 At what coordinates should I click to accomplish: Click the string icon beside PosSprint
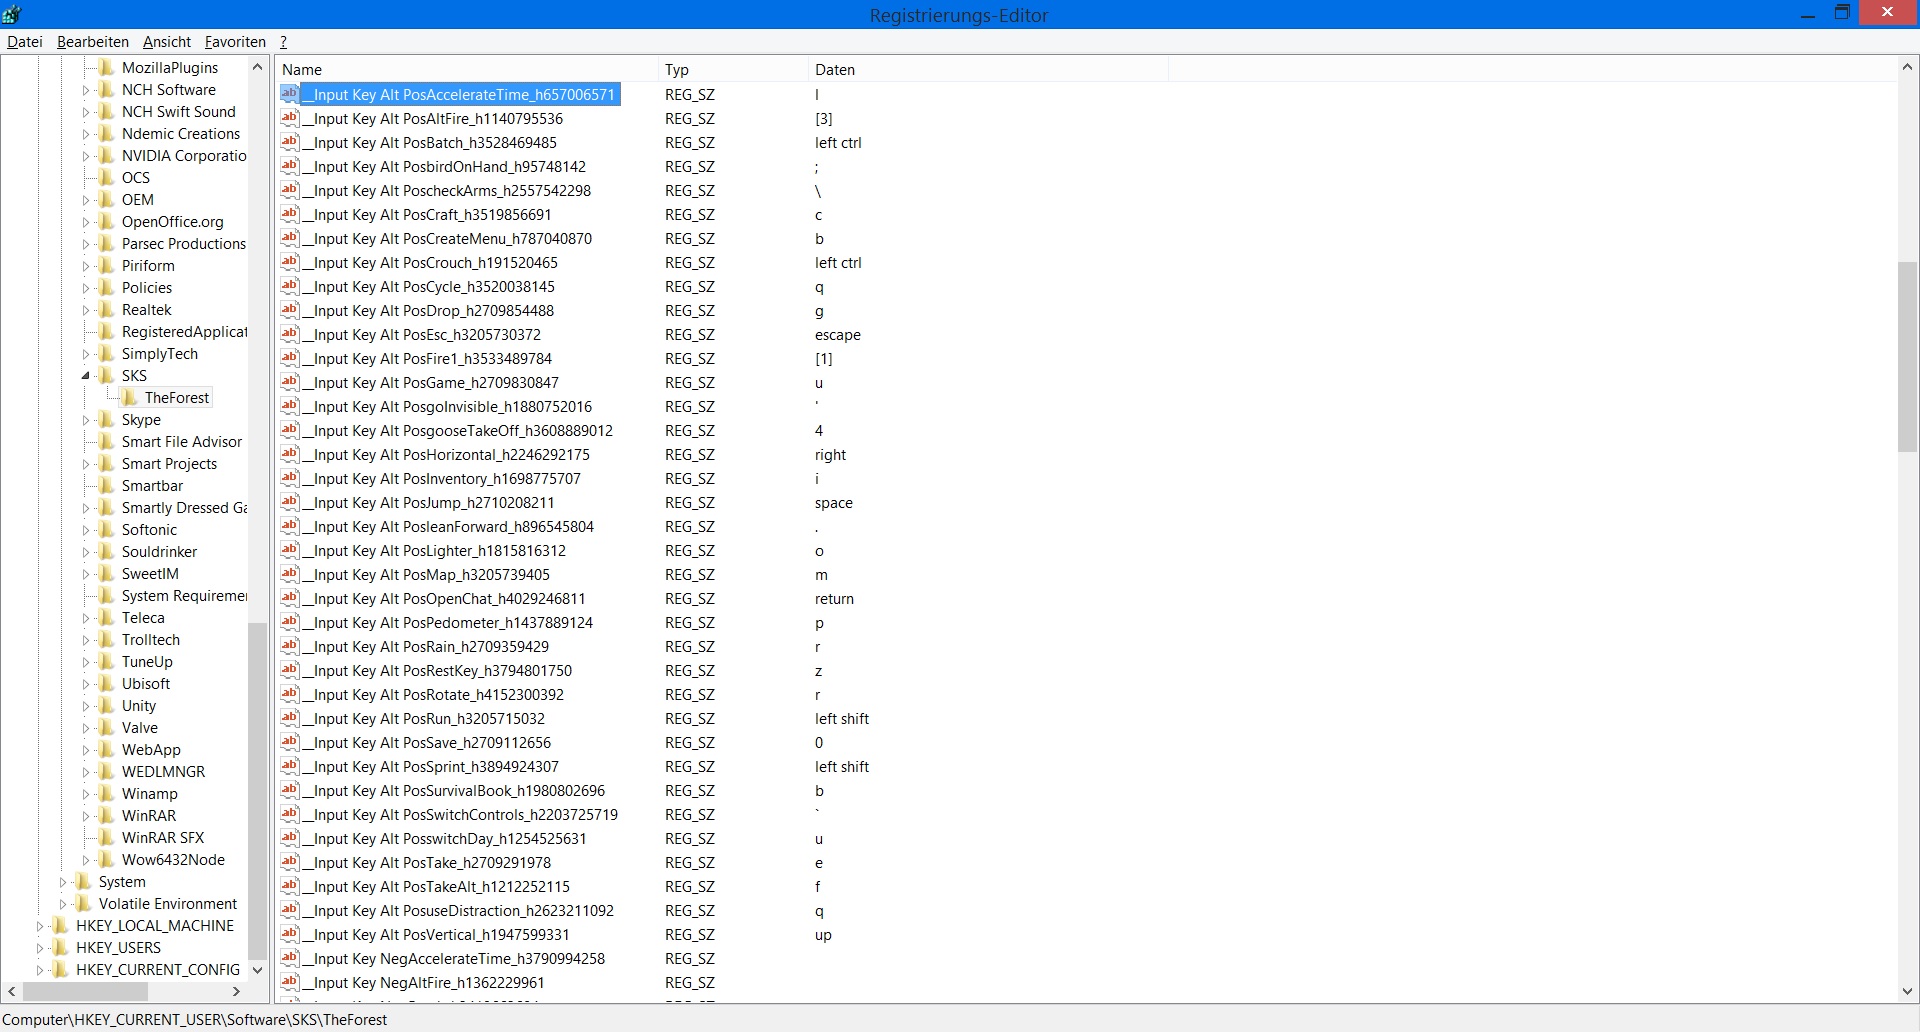(290, 766)
